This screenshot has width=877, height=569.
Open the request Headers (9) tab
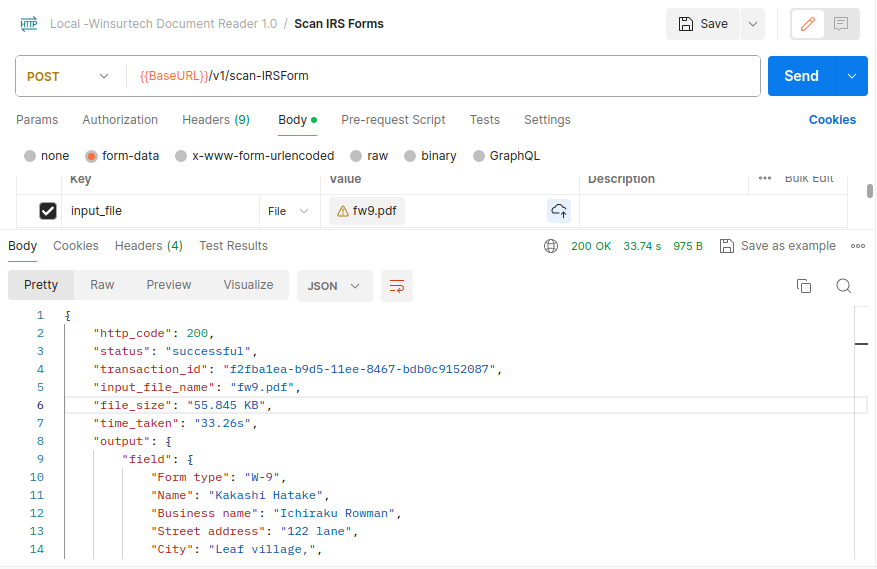coord(216,120)
